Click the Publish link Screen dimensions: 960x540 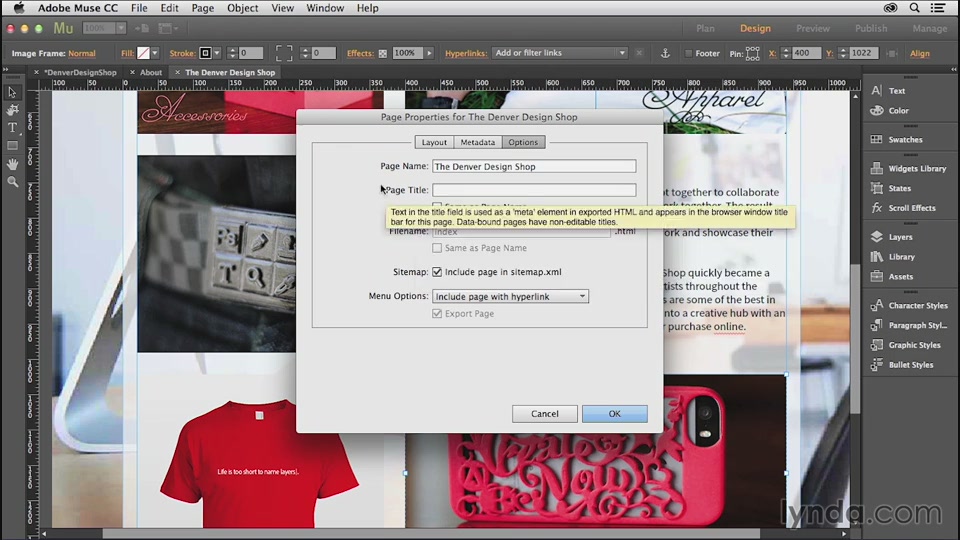click(871, 28)
